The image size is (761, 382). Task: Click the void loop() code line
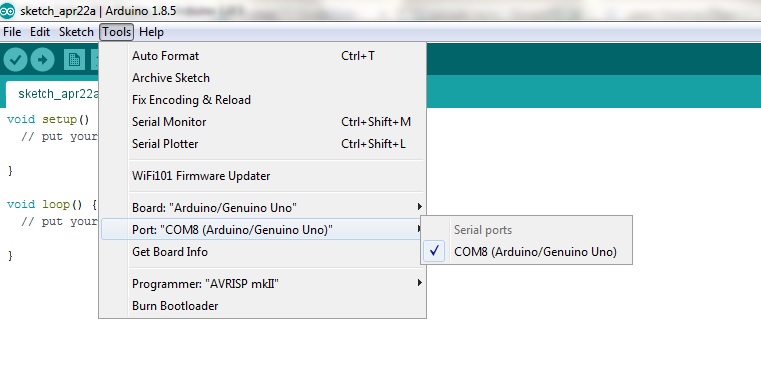point(52,204)
